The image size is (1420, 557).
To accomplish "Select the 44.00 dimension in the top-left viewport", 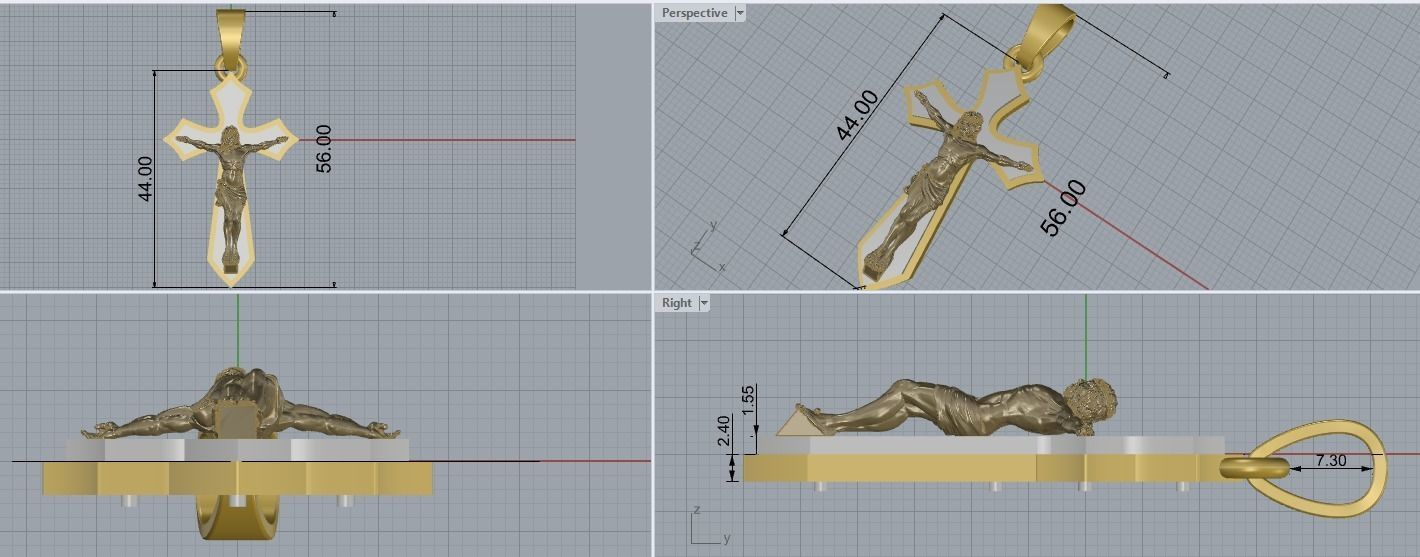I will pos(146,178).
